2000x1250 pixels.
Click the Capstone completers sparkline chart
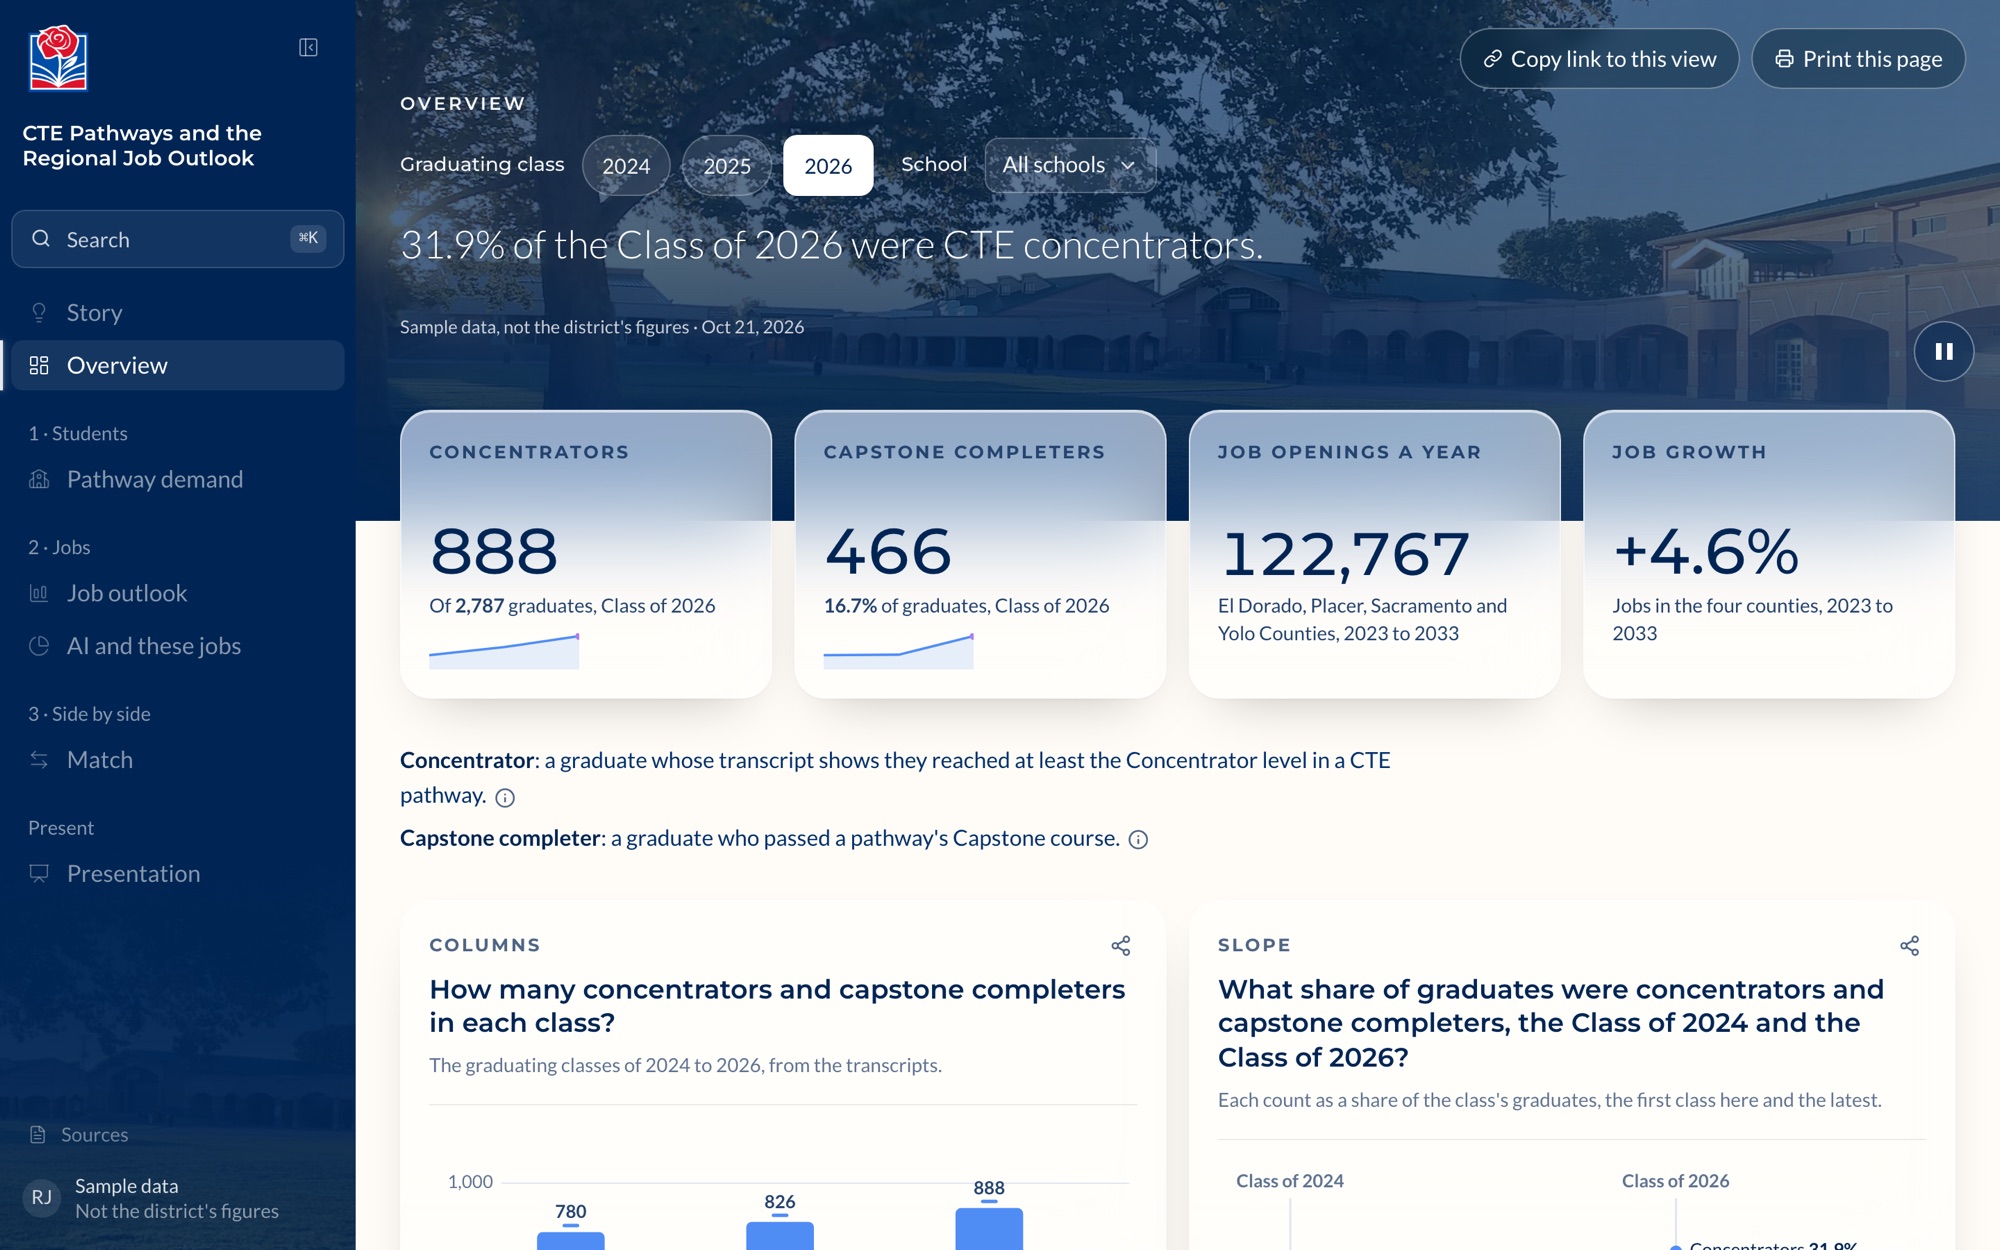[x=898, y=651]
